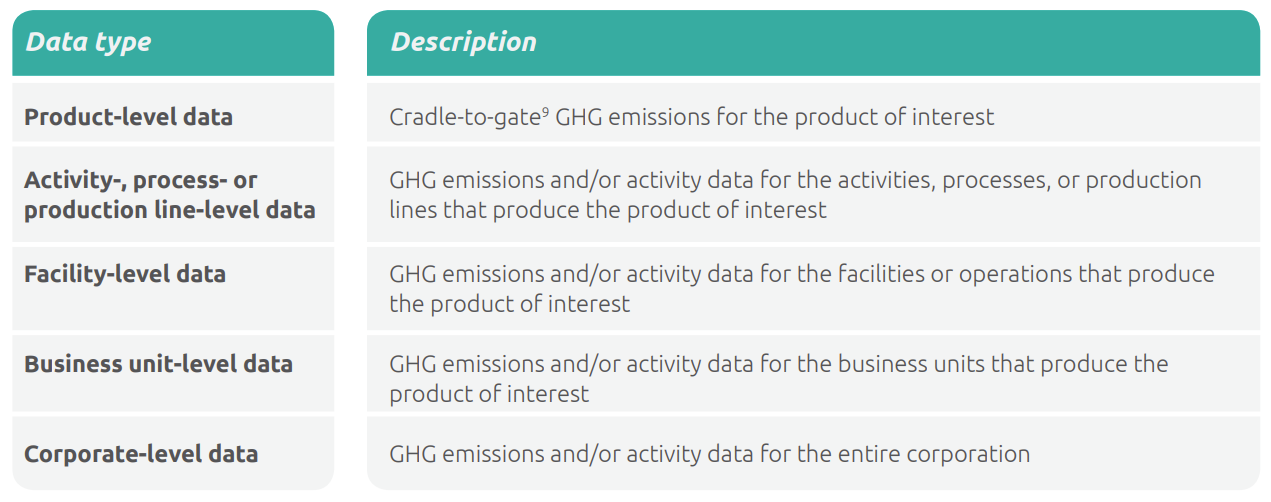The height and width of the screenshot is (502, 1271).
Task: Select the description mentioning facilities or operations
Action: [800, 288]
